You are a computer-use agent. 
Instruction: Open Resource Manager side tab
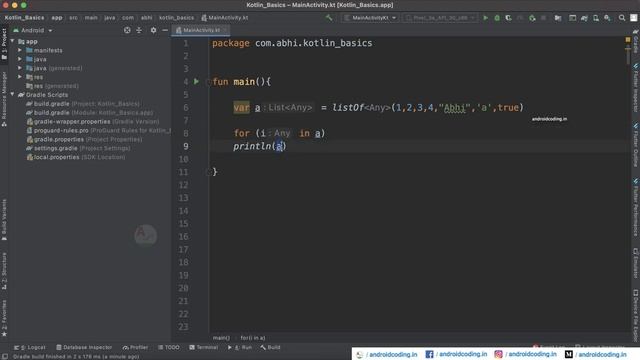coord(4,99)
